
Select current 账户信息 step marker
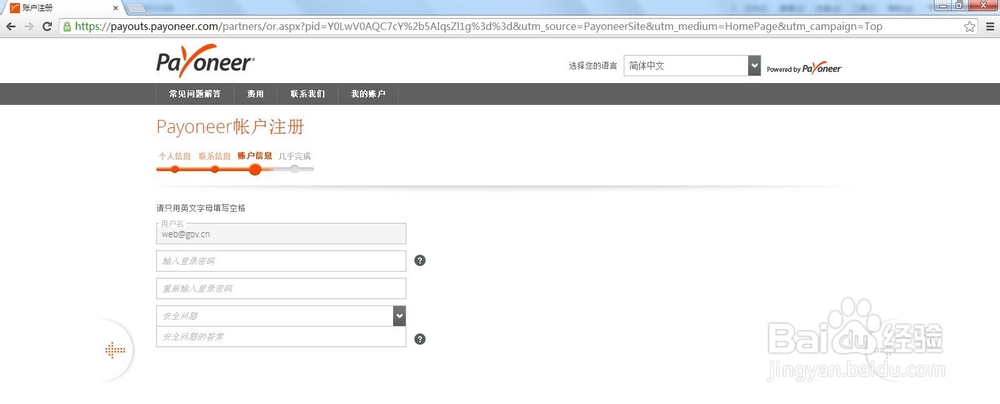(x=255, y=169)
